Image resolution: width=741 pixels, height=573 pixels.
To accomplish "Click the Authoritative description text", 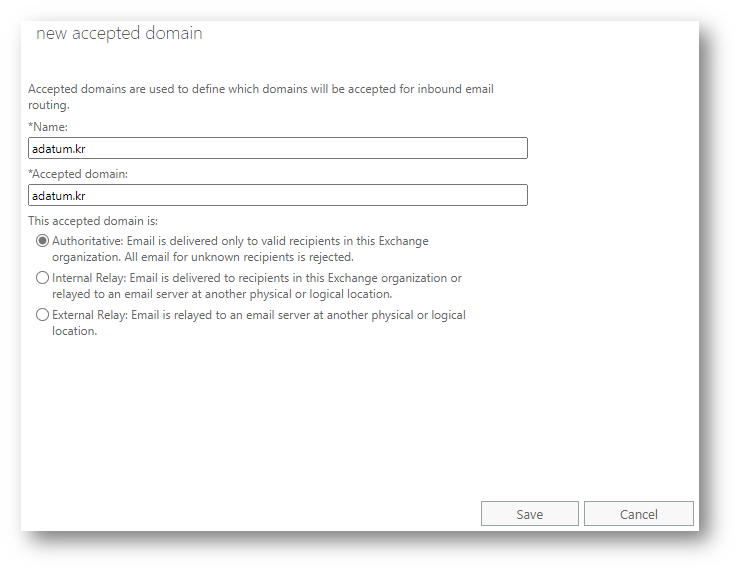I will pos(240,249).
